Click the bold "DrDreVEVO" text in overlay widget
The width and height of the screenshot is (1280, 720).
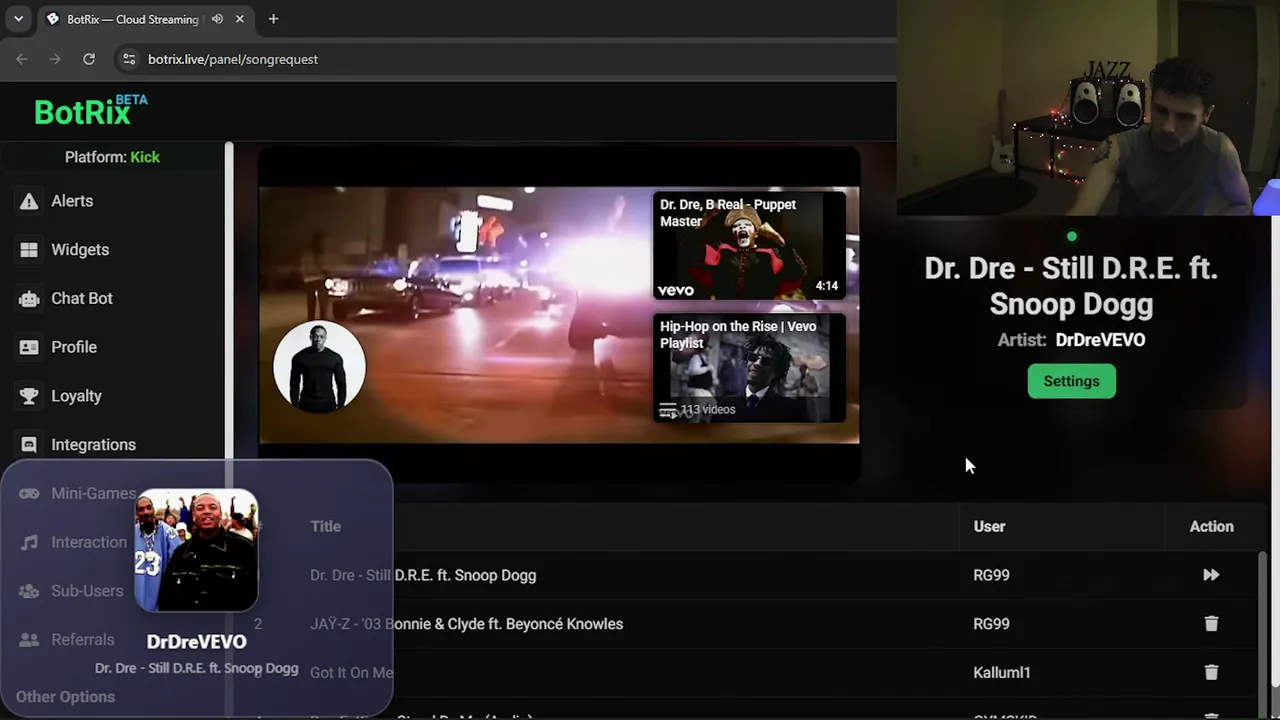(x=196, y=642)
